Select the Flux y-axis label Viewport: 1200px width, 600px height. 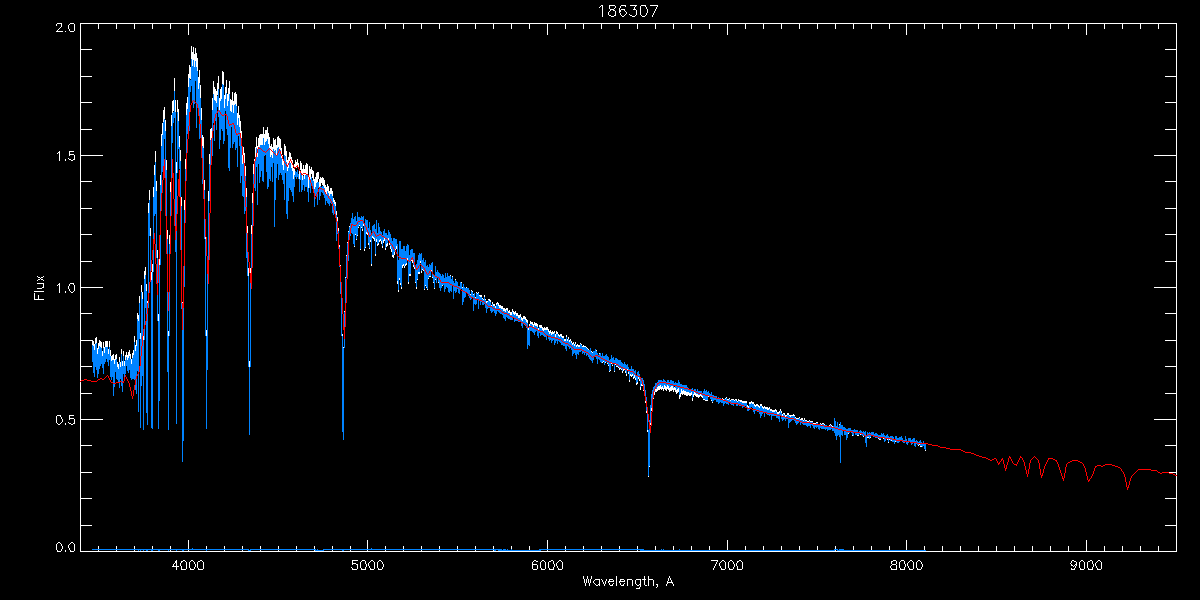click(x=39, y=288)
